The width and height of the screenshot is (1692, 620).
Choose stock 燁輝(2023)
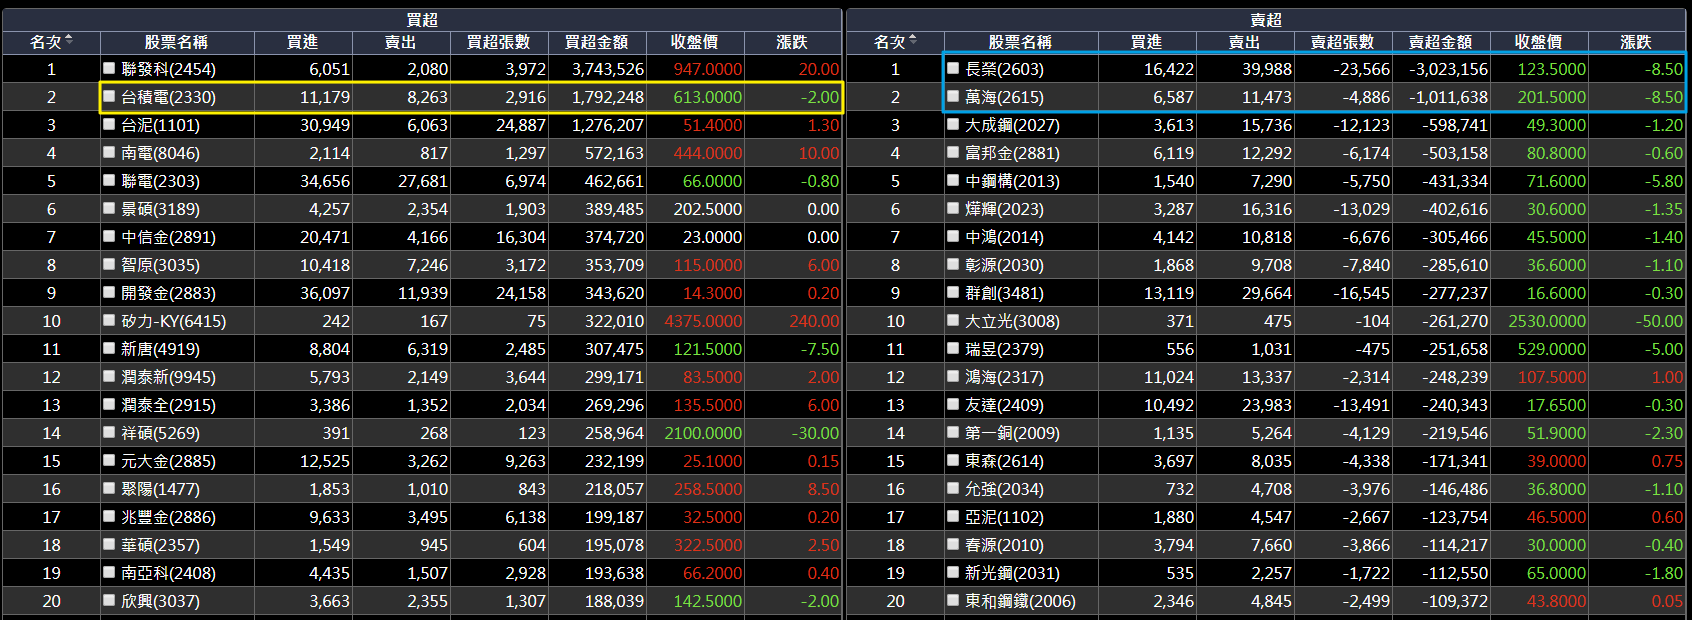coord(1004,209)
